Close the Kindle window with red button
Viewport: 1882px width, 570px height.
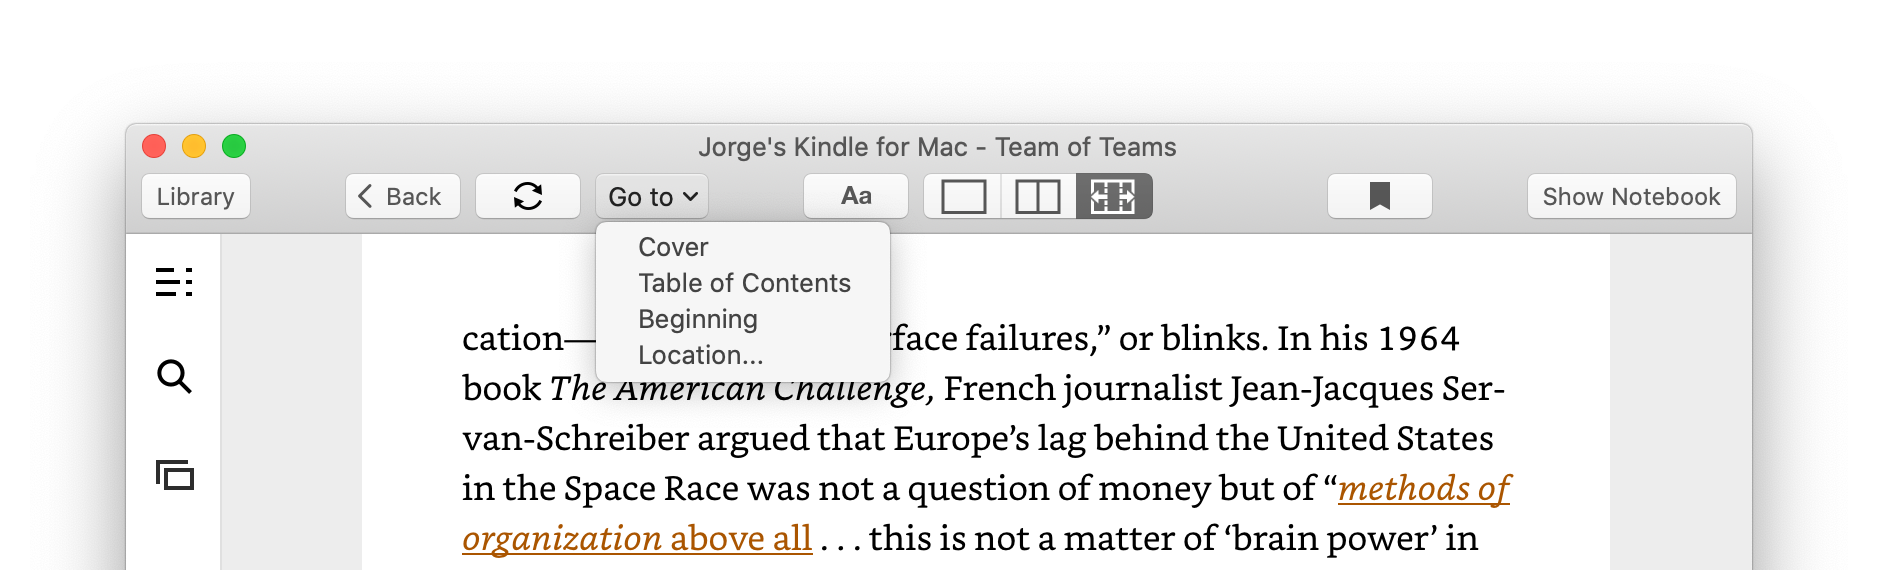pos(154,146)
